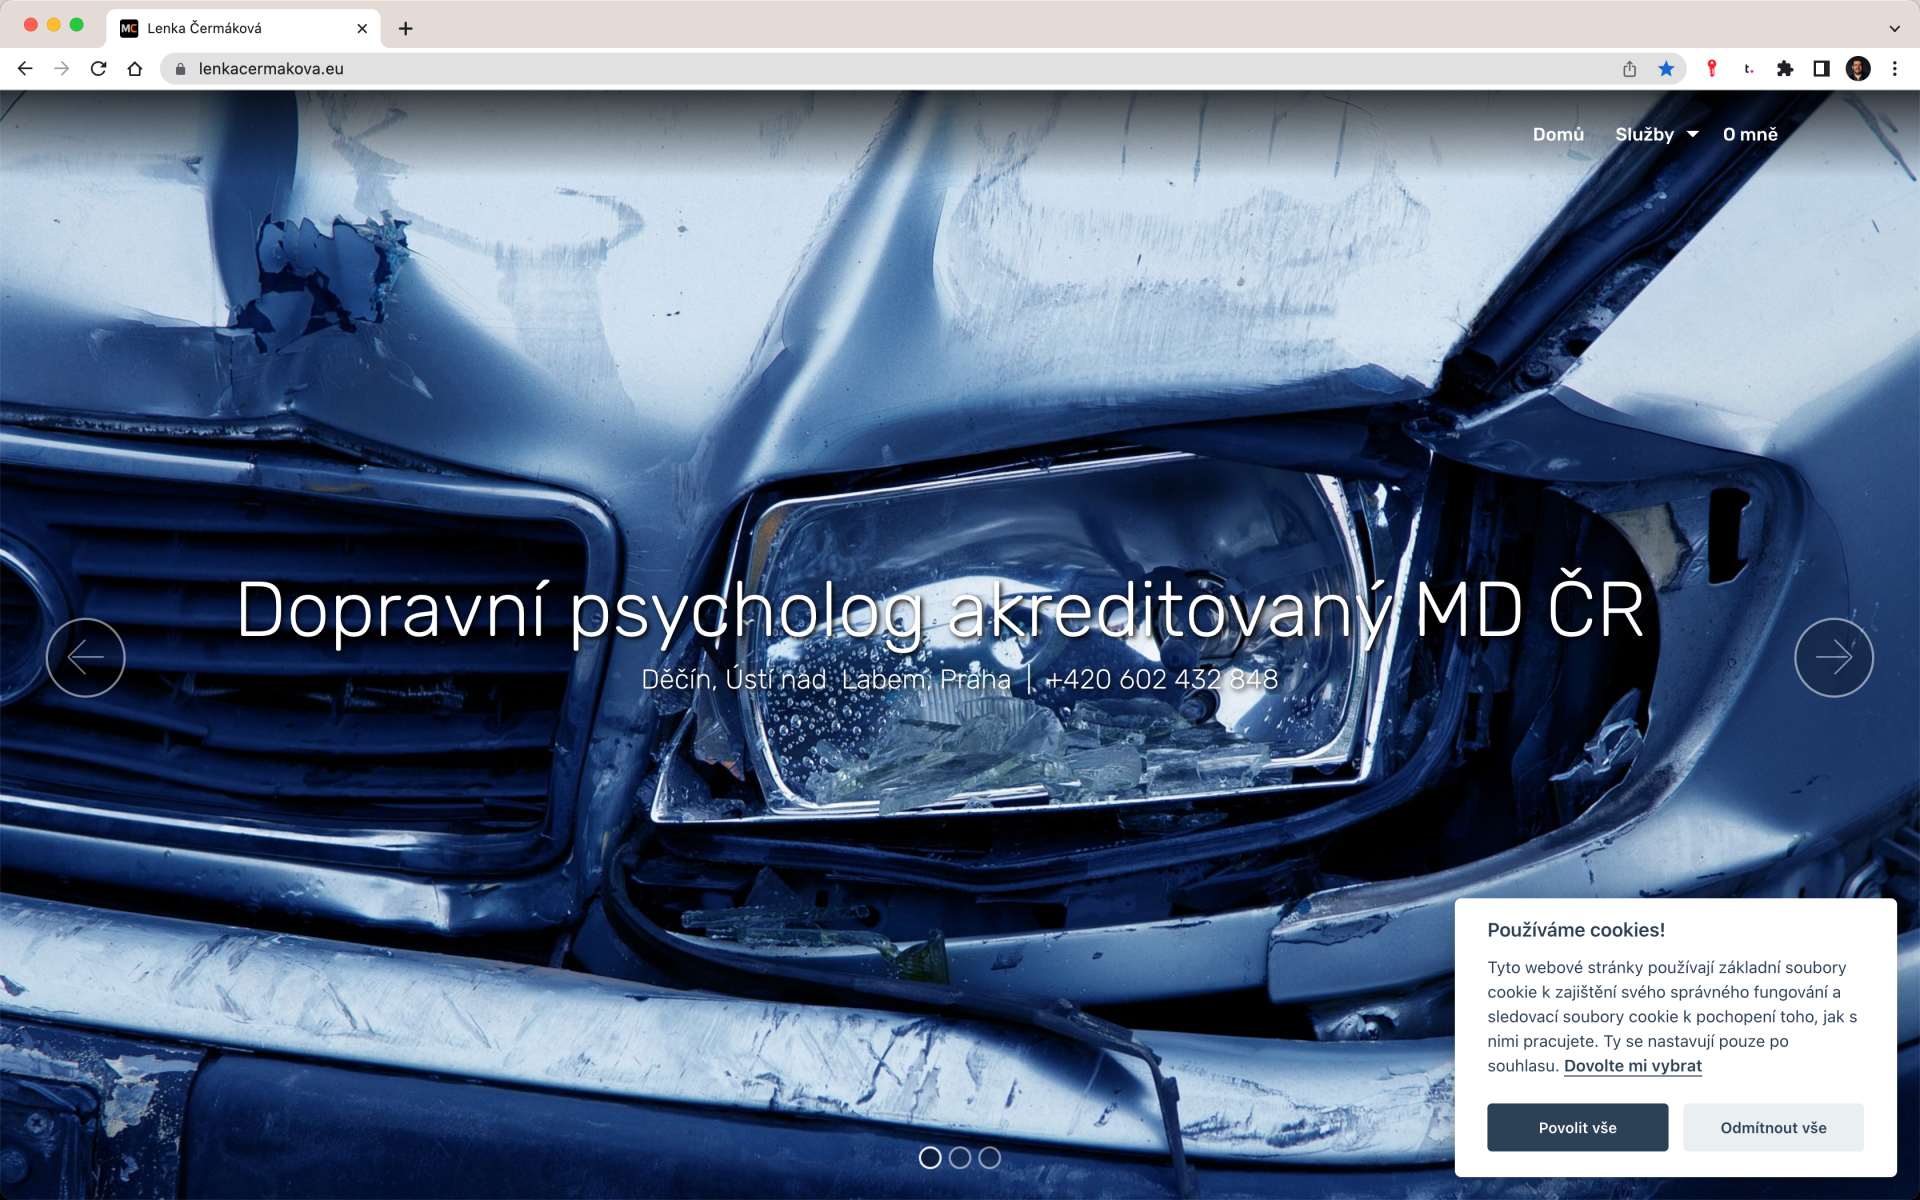Expand the Služby dropdown menu
Viewport: 1920px width, 1200px height.
point(1656,134)
